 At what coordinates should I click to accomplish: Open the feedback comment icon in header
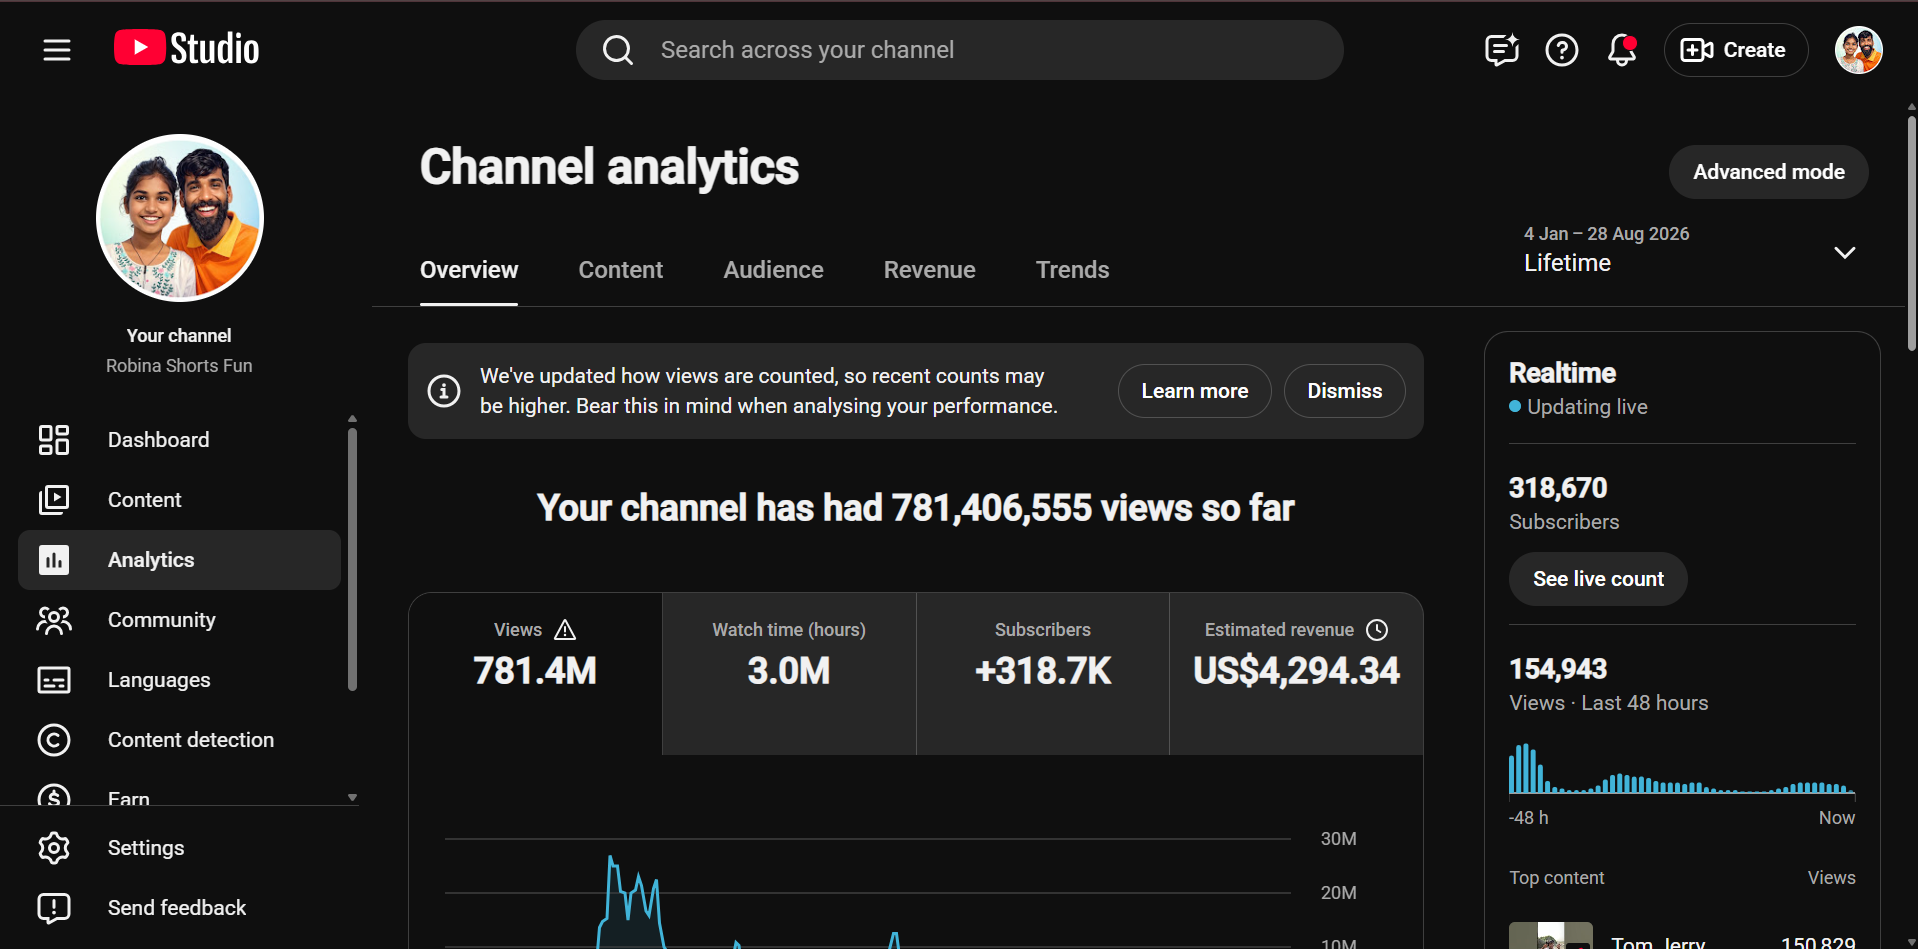(x=1502, y=50)
